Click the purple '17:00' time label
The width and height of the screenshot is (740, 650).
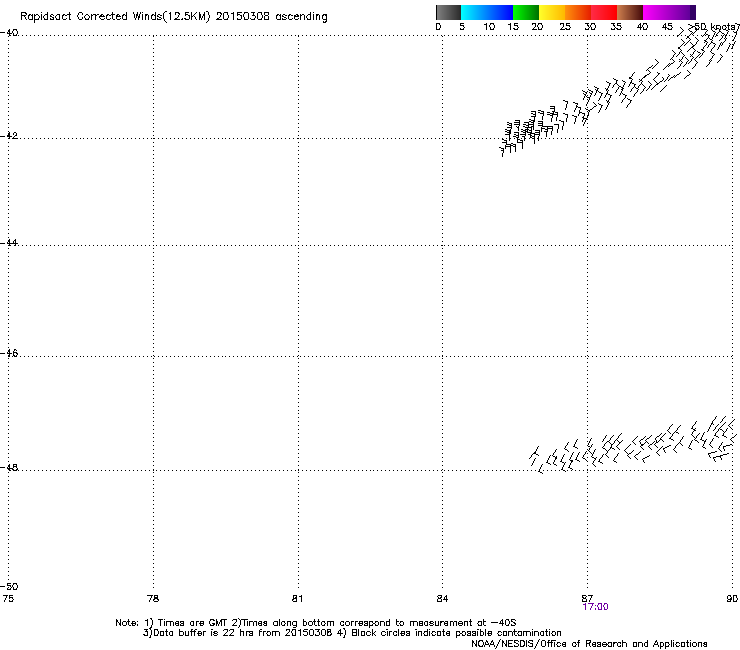click(595, 607)
